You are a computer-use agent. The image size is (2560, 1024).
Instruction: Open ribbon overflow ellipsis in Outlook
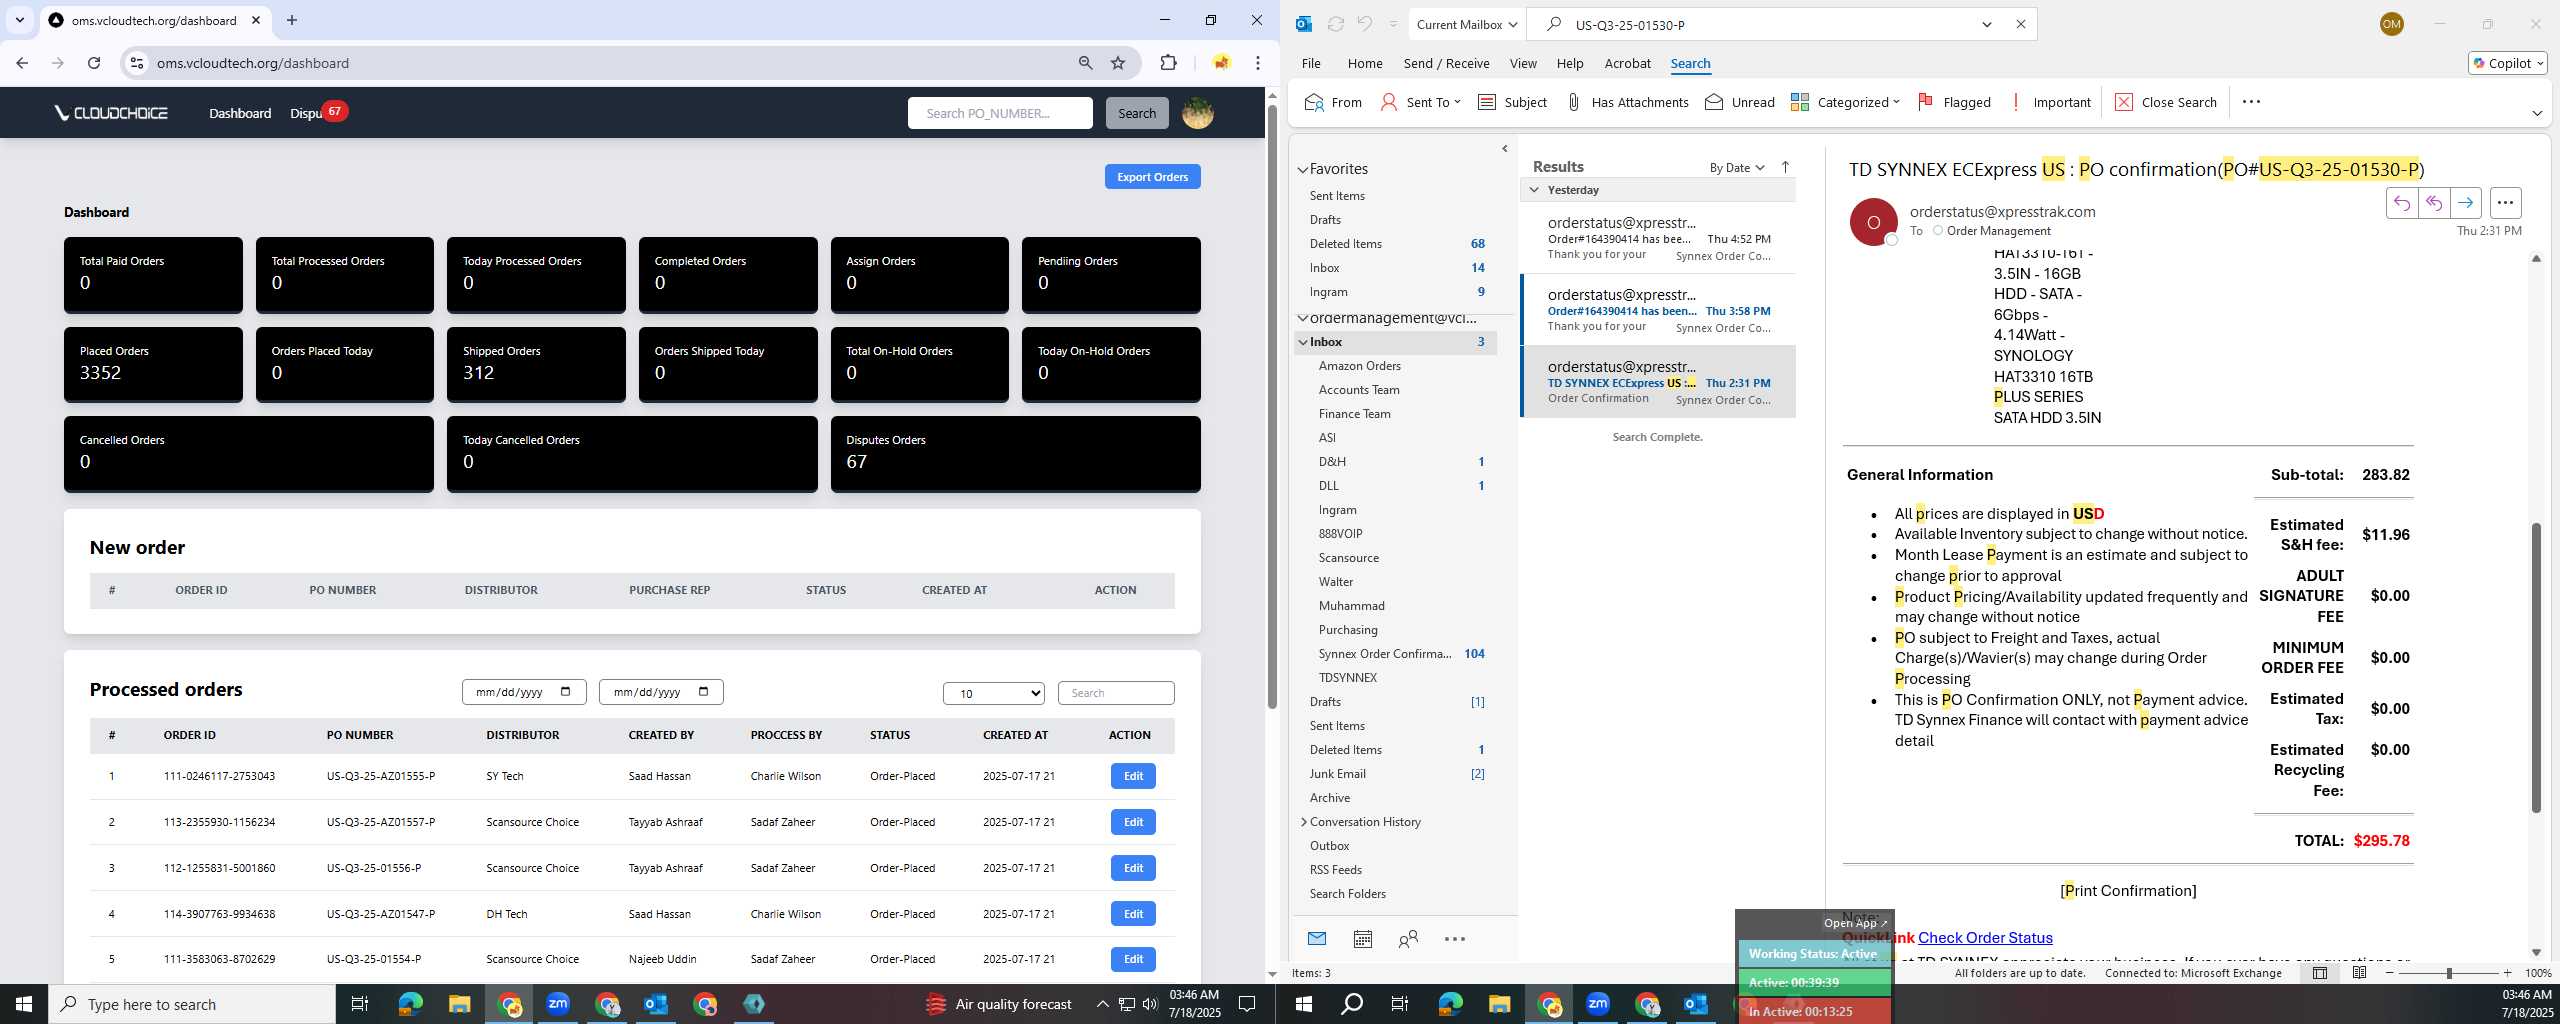pyautogui.click(x=2251, y=102)
